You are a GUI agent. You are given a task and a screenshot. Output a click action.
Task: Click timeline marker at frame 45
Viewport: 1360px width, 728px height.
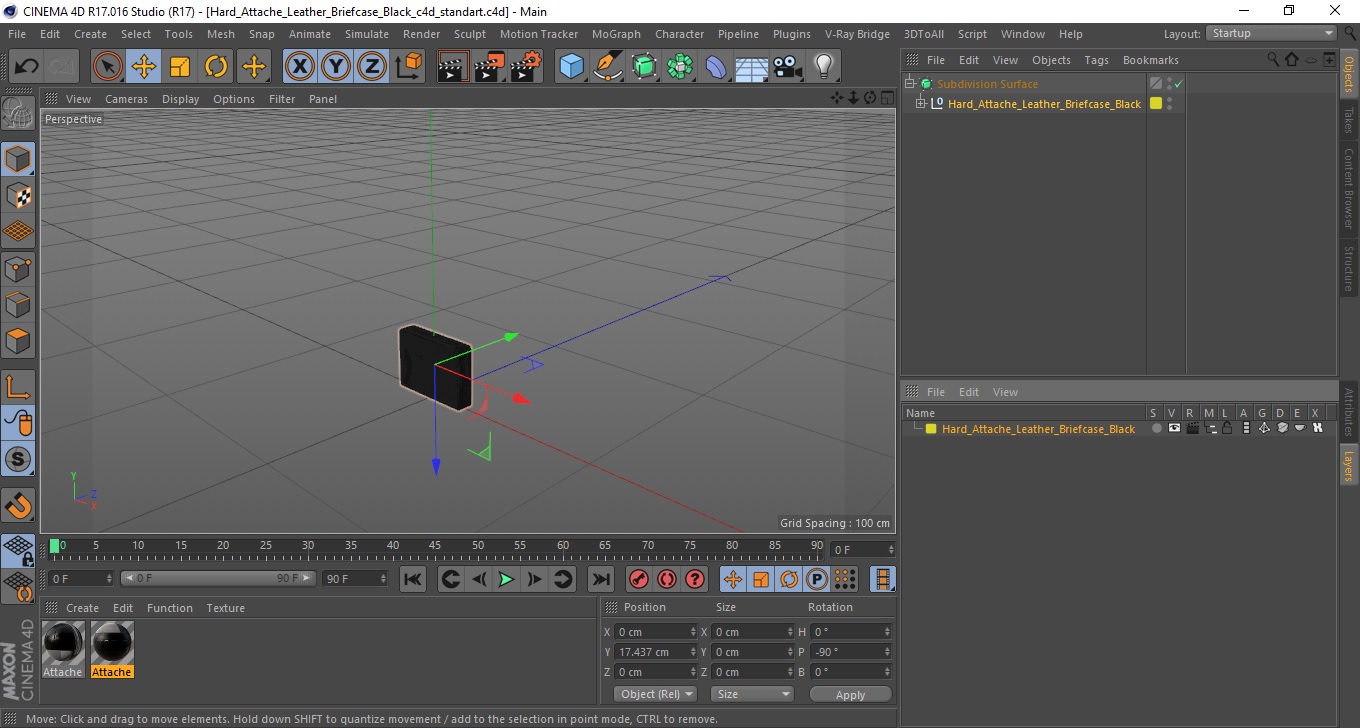(x=435, y=546)
